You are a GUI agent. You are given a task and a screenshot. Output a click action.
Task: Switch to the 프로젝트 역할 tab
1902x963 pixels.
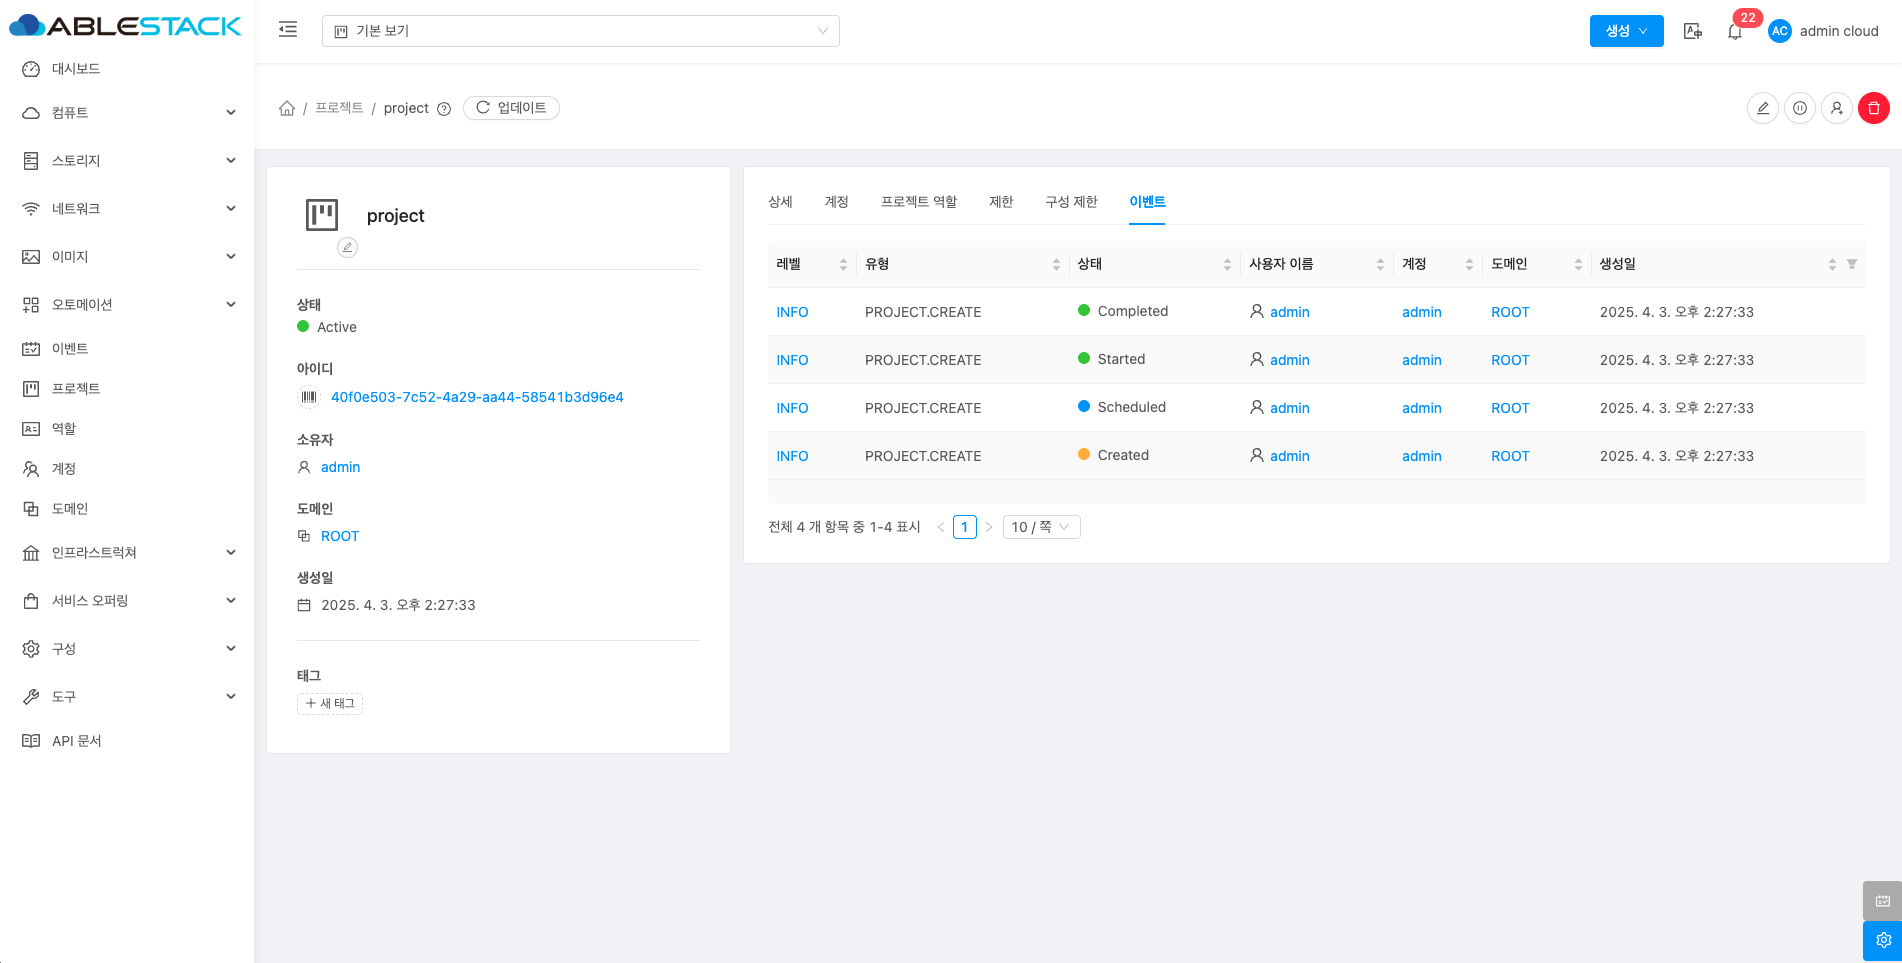click(x=918, y=202)
